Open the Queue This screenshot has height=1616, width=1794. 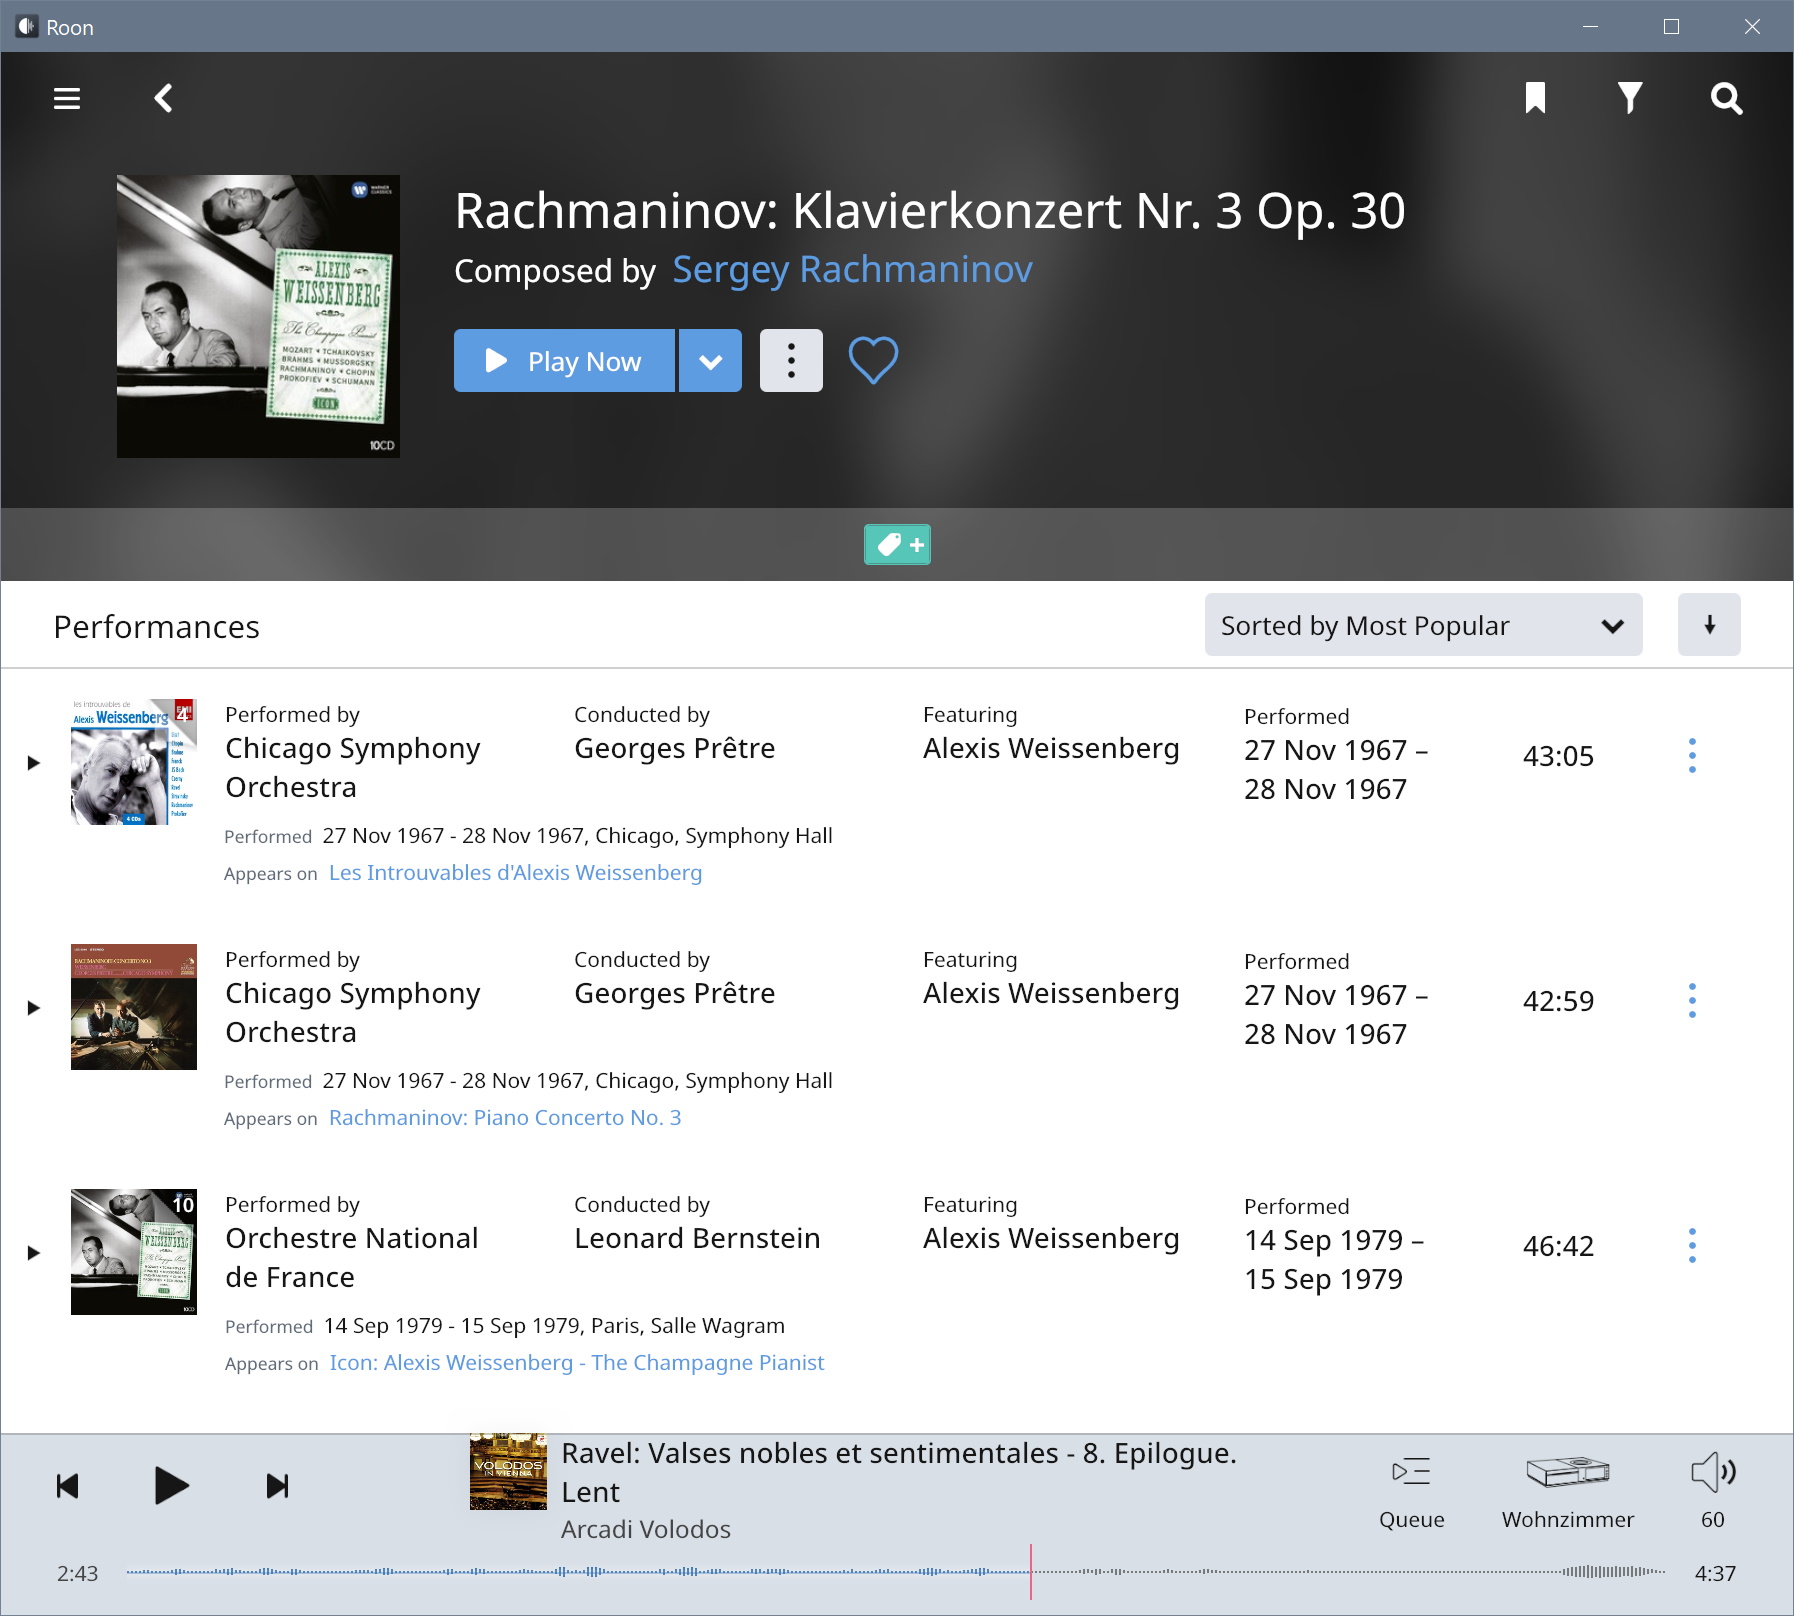(x=1411, y=1493)
